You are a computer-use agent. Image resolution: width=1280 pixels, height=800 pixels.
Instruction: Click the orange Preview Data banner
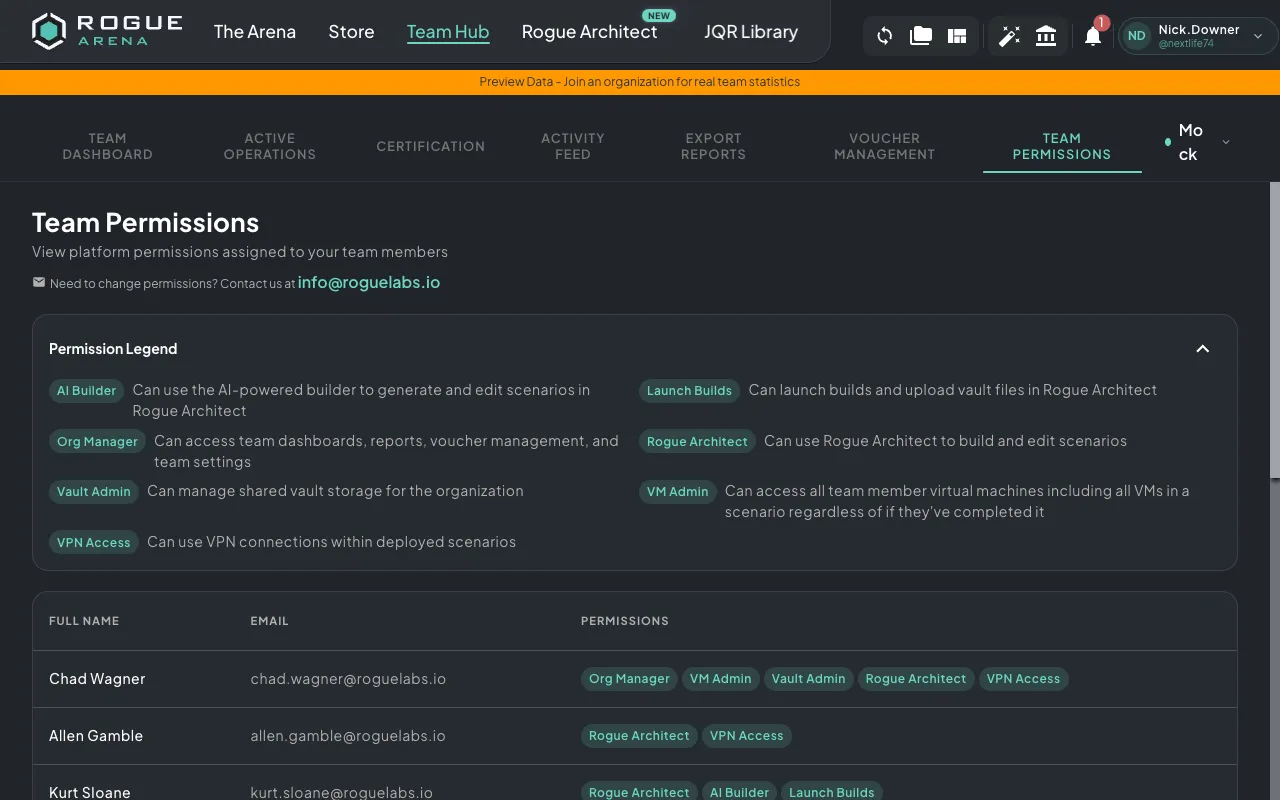640,82
